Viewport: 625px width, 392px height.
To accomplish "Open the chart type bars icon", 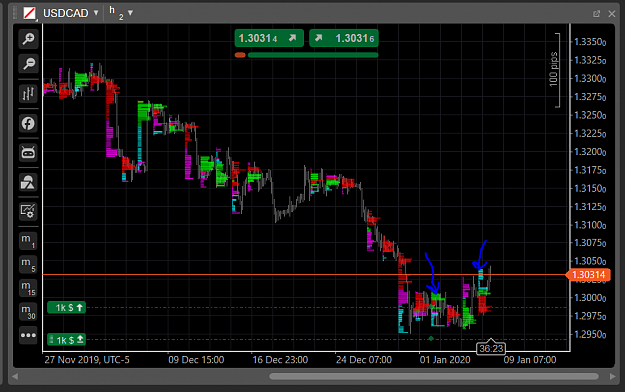I will (28, 94).
